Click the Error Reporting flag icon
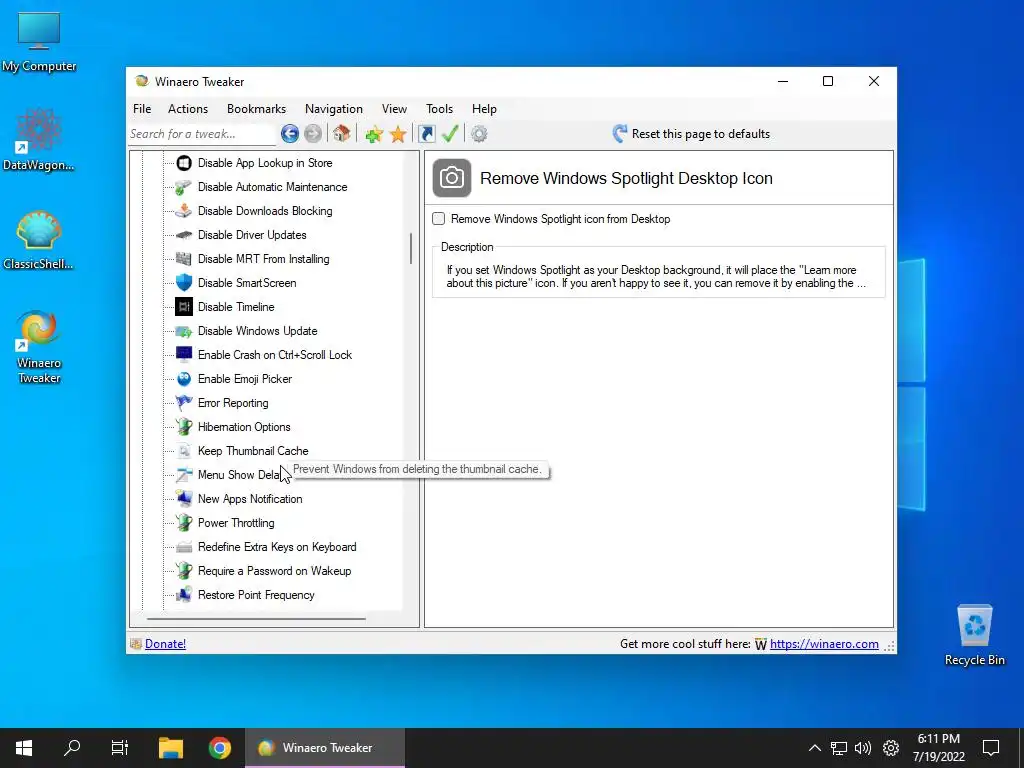The height and width of the screenshot is (768, 1024). point(184,403)
